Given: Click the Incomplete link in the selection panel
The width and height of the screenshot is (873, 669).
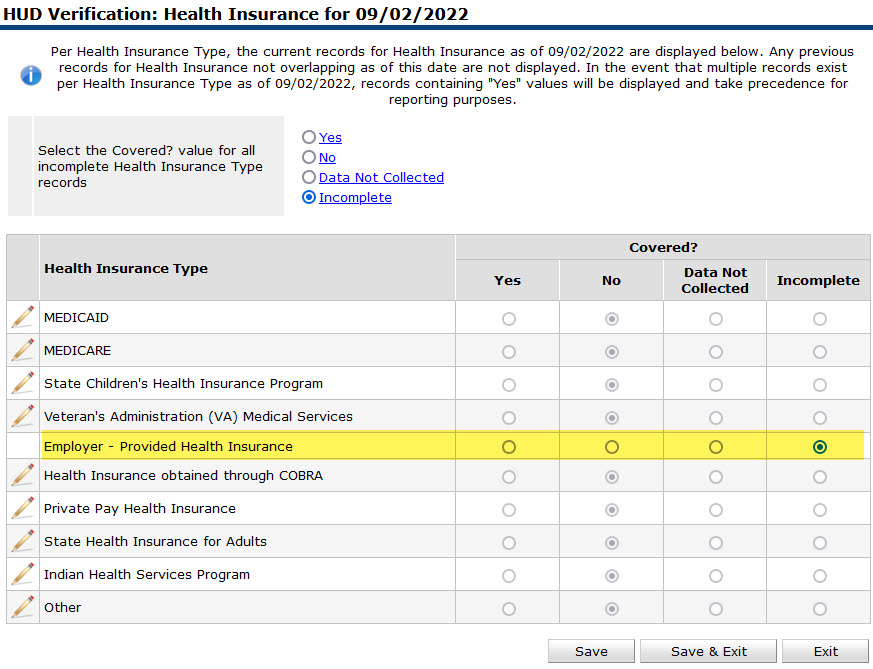Looking at the screenshot, I should tap(355, 197).
